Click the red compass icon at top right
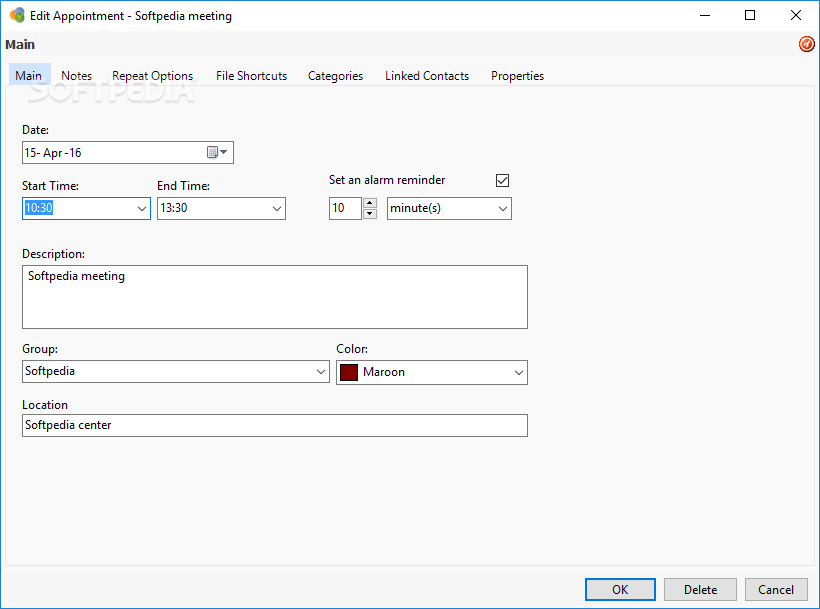820x609 pixels. coord(806,44)
